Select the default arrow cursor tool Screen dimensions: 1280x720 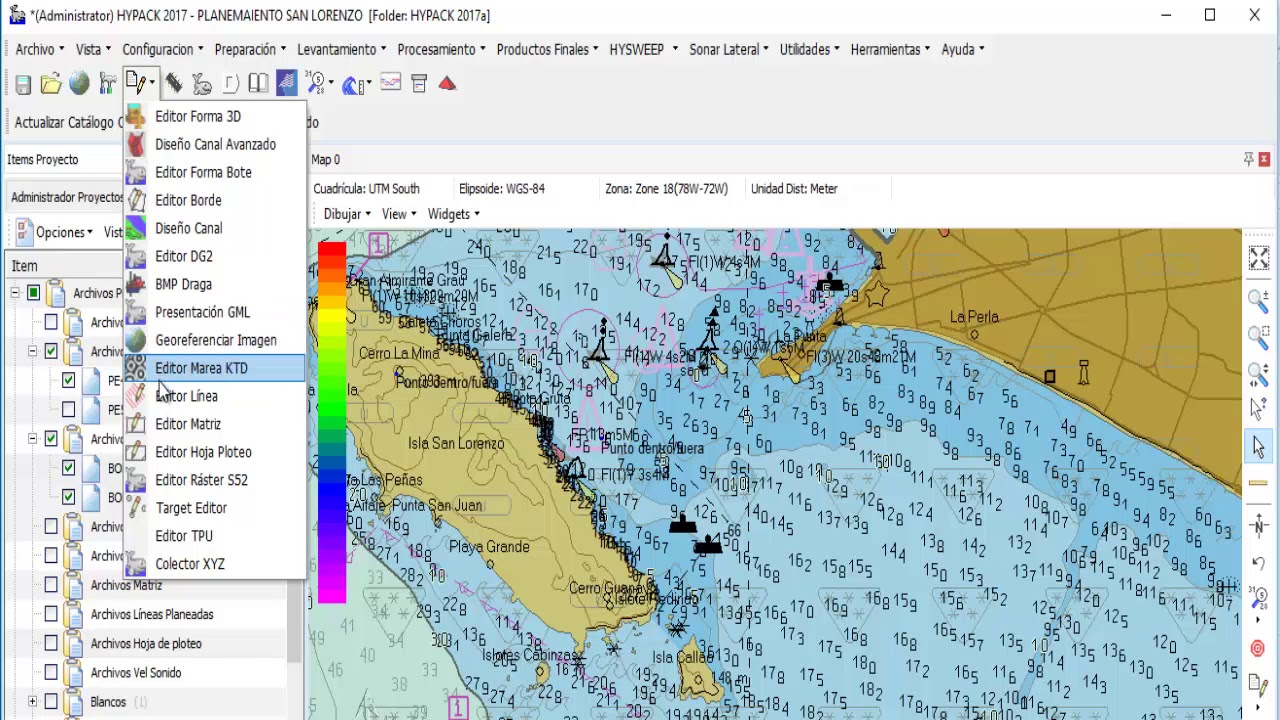click(x=1259, y=447)
